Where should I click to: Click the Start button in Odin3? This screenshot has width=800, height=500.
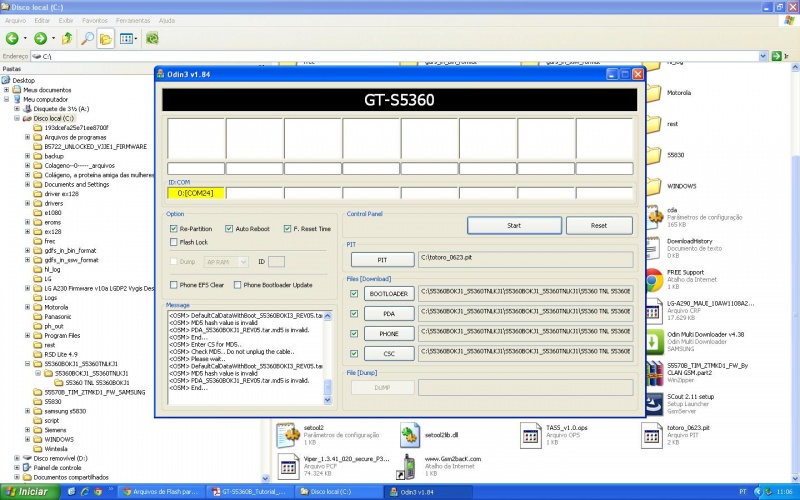tap(514, 226)
